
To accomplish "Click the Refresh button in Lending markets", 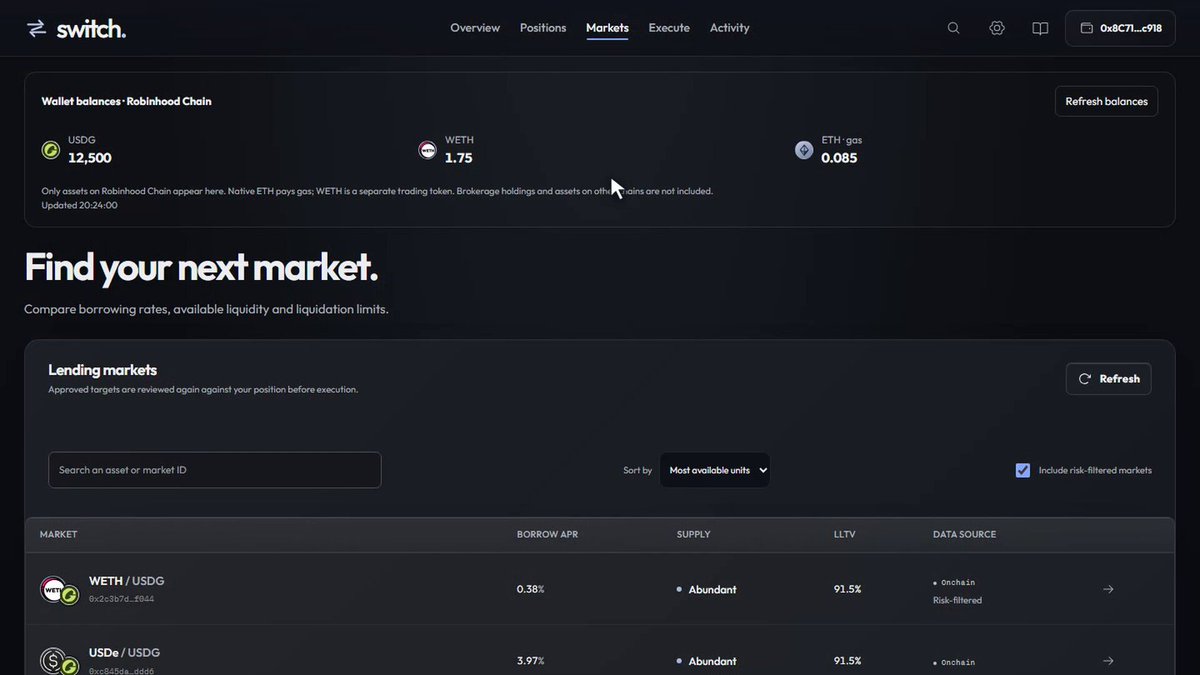I will click(1109, 379).
